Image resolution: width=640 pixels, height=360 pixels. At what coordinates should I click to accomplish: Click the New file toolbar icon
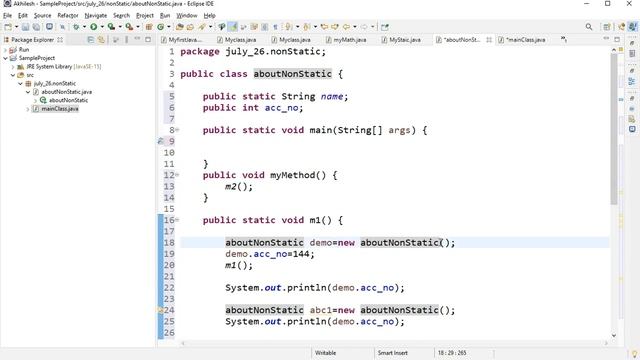8,27
